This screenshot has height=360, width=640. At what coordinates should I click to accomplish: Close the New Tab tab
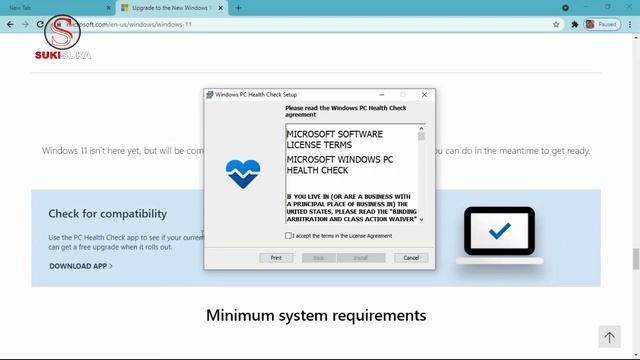[x=109, y=8]
